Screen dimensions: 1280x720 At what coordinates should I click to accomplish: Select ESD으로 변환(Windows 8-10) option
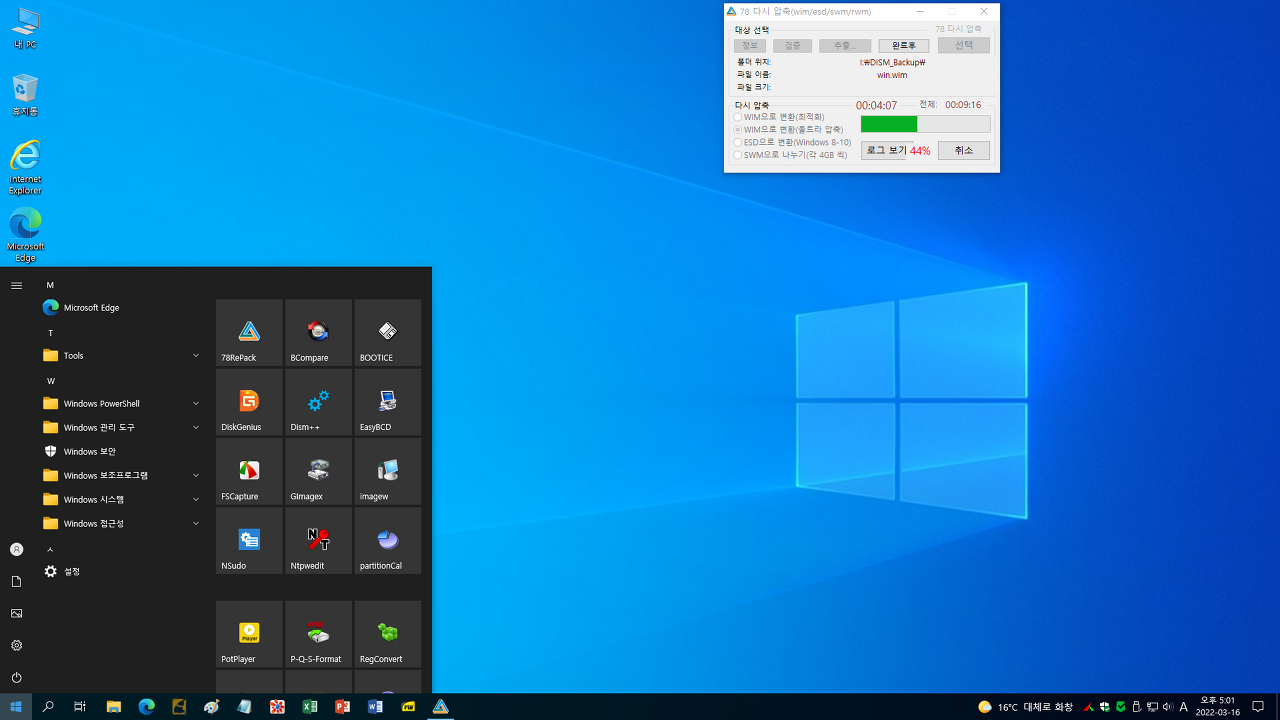(792, 142)
